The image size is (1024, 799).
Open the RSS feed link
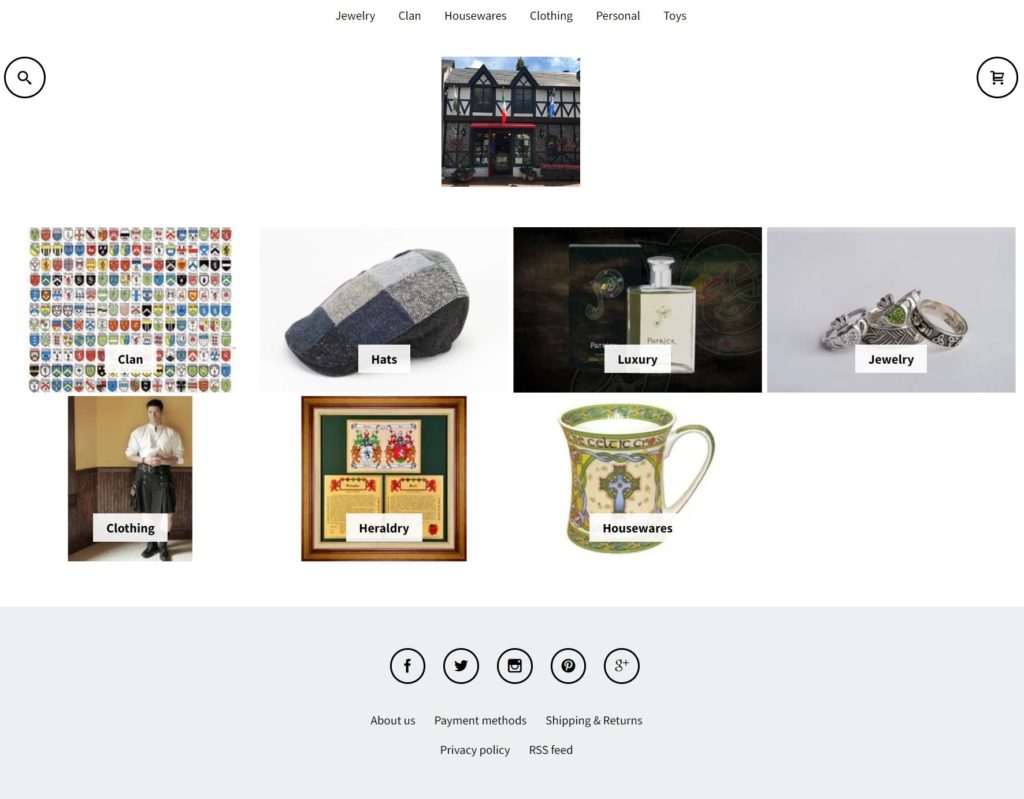[551, 750]
